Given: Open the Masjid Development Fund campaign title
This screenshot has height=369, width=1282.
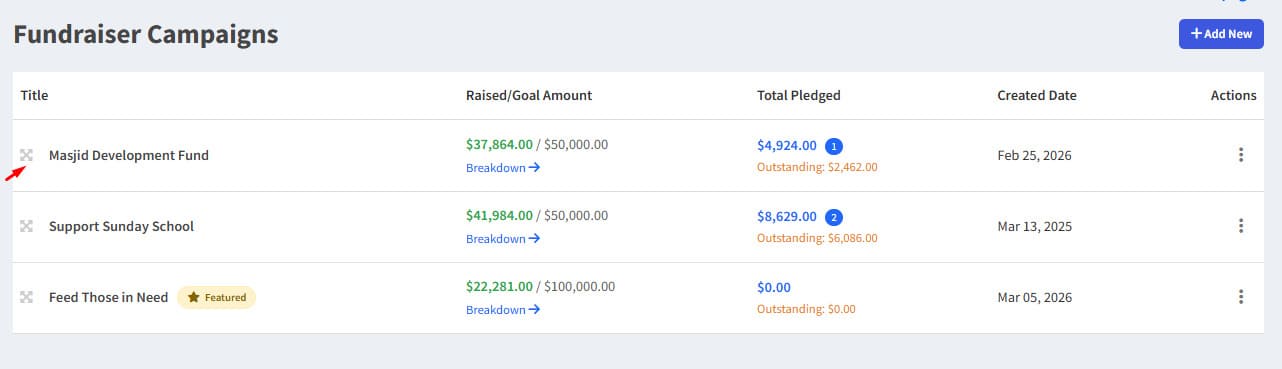Looking at the screenshot, I should point(129,155).
